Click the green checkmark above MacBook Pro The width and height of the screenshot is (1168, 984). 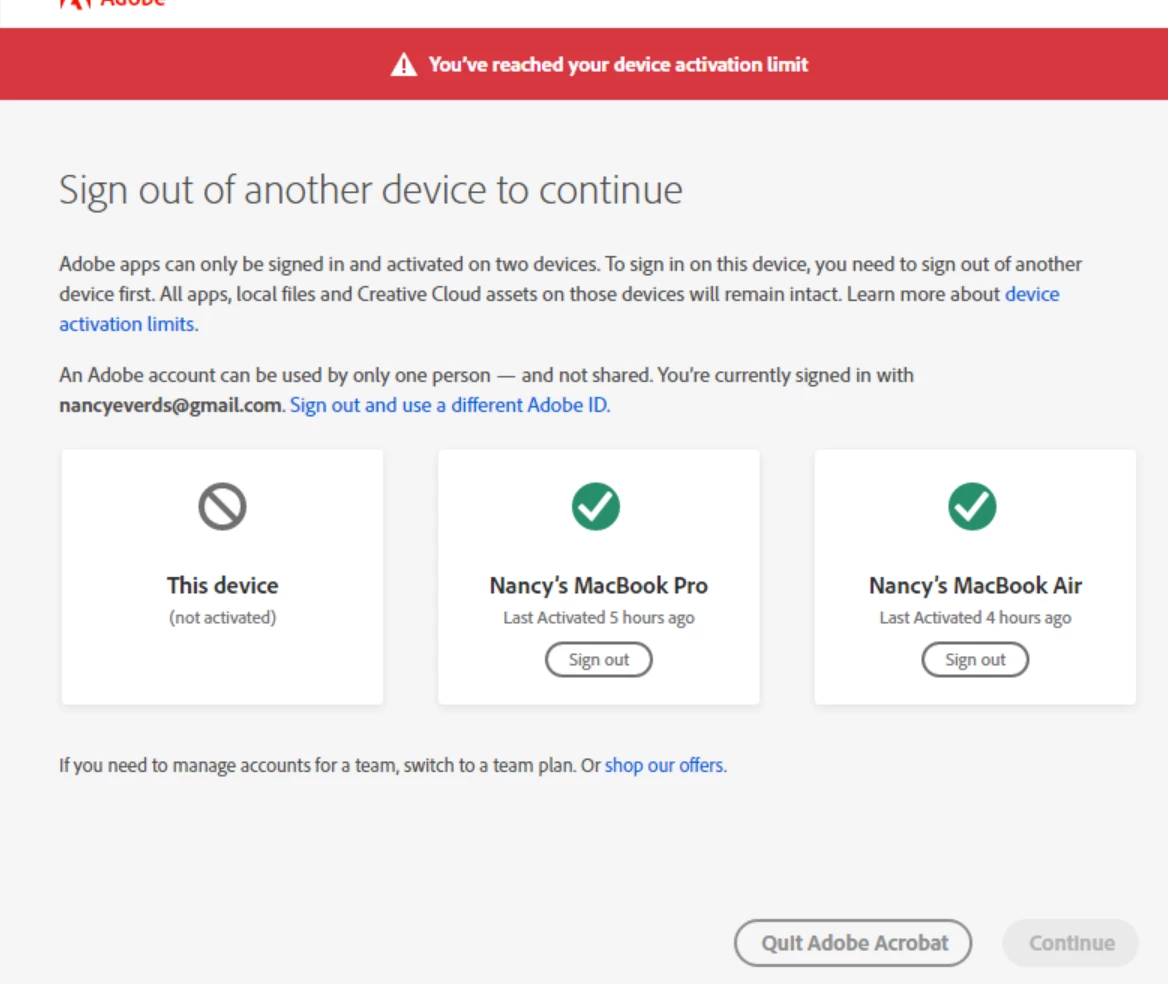point(596,507)
